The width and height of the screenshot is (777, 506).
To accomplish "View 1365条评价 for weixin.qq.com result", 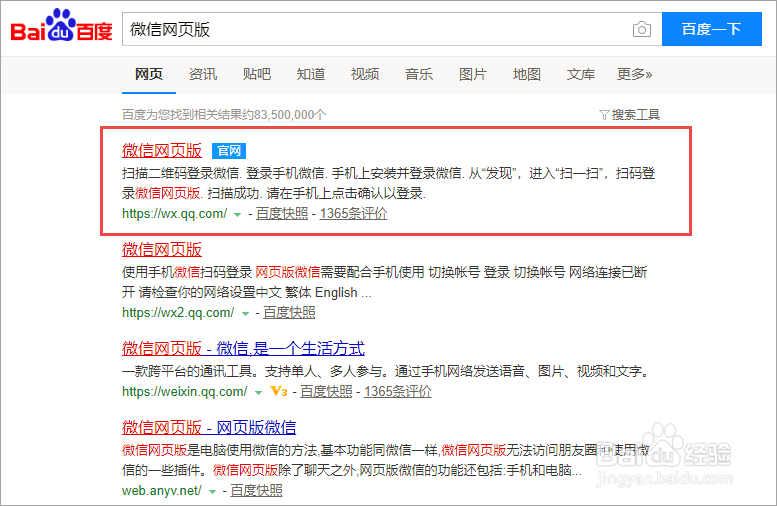I will coord(398,392).
